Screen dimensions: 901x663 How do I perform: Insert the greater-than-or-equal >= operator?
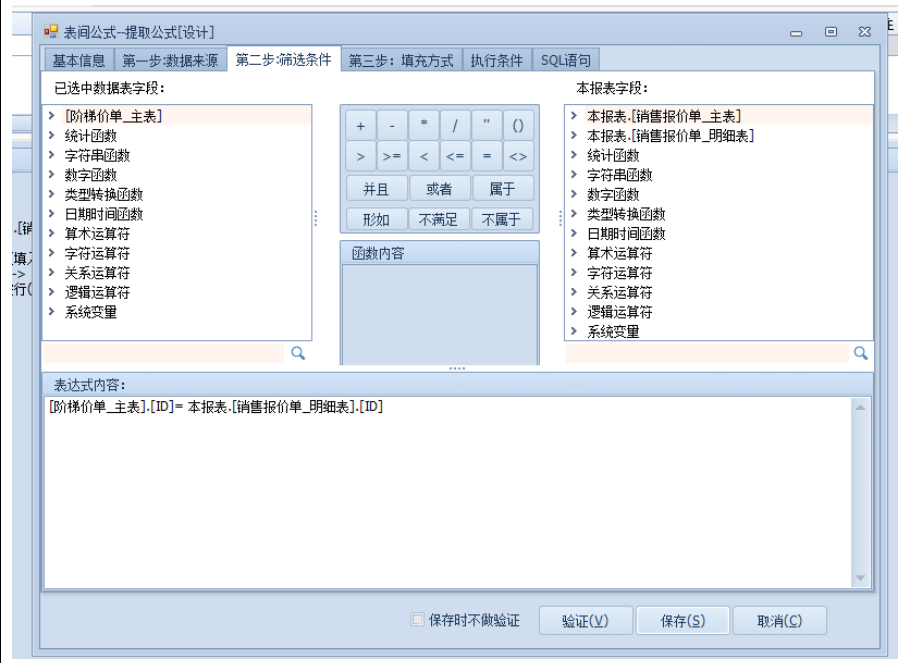392,157
